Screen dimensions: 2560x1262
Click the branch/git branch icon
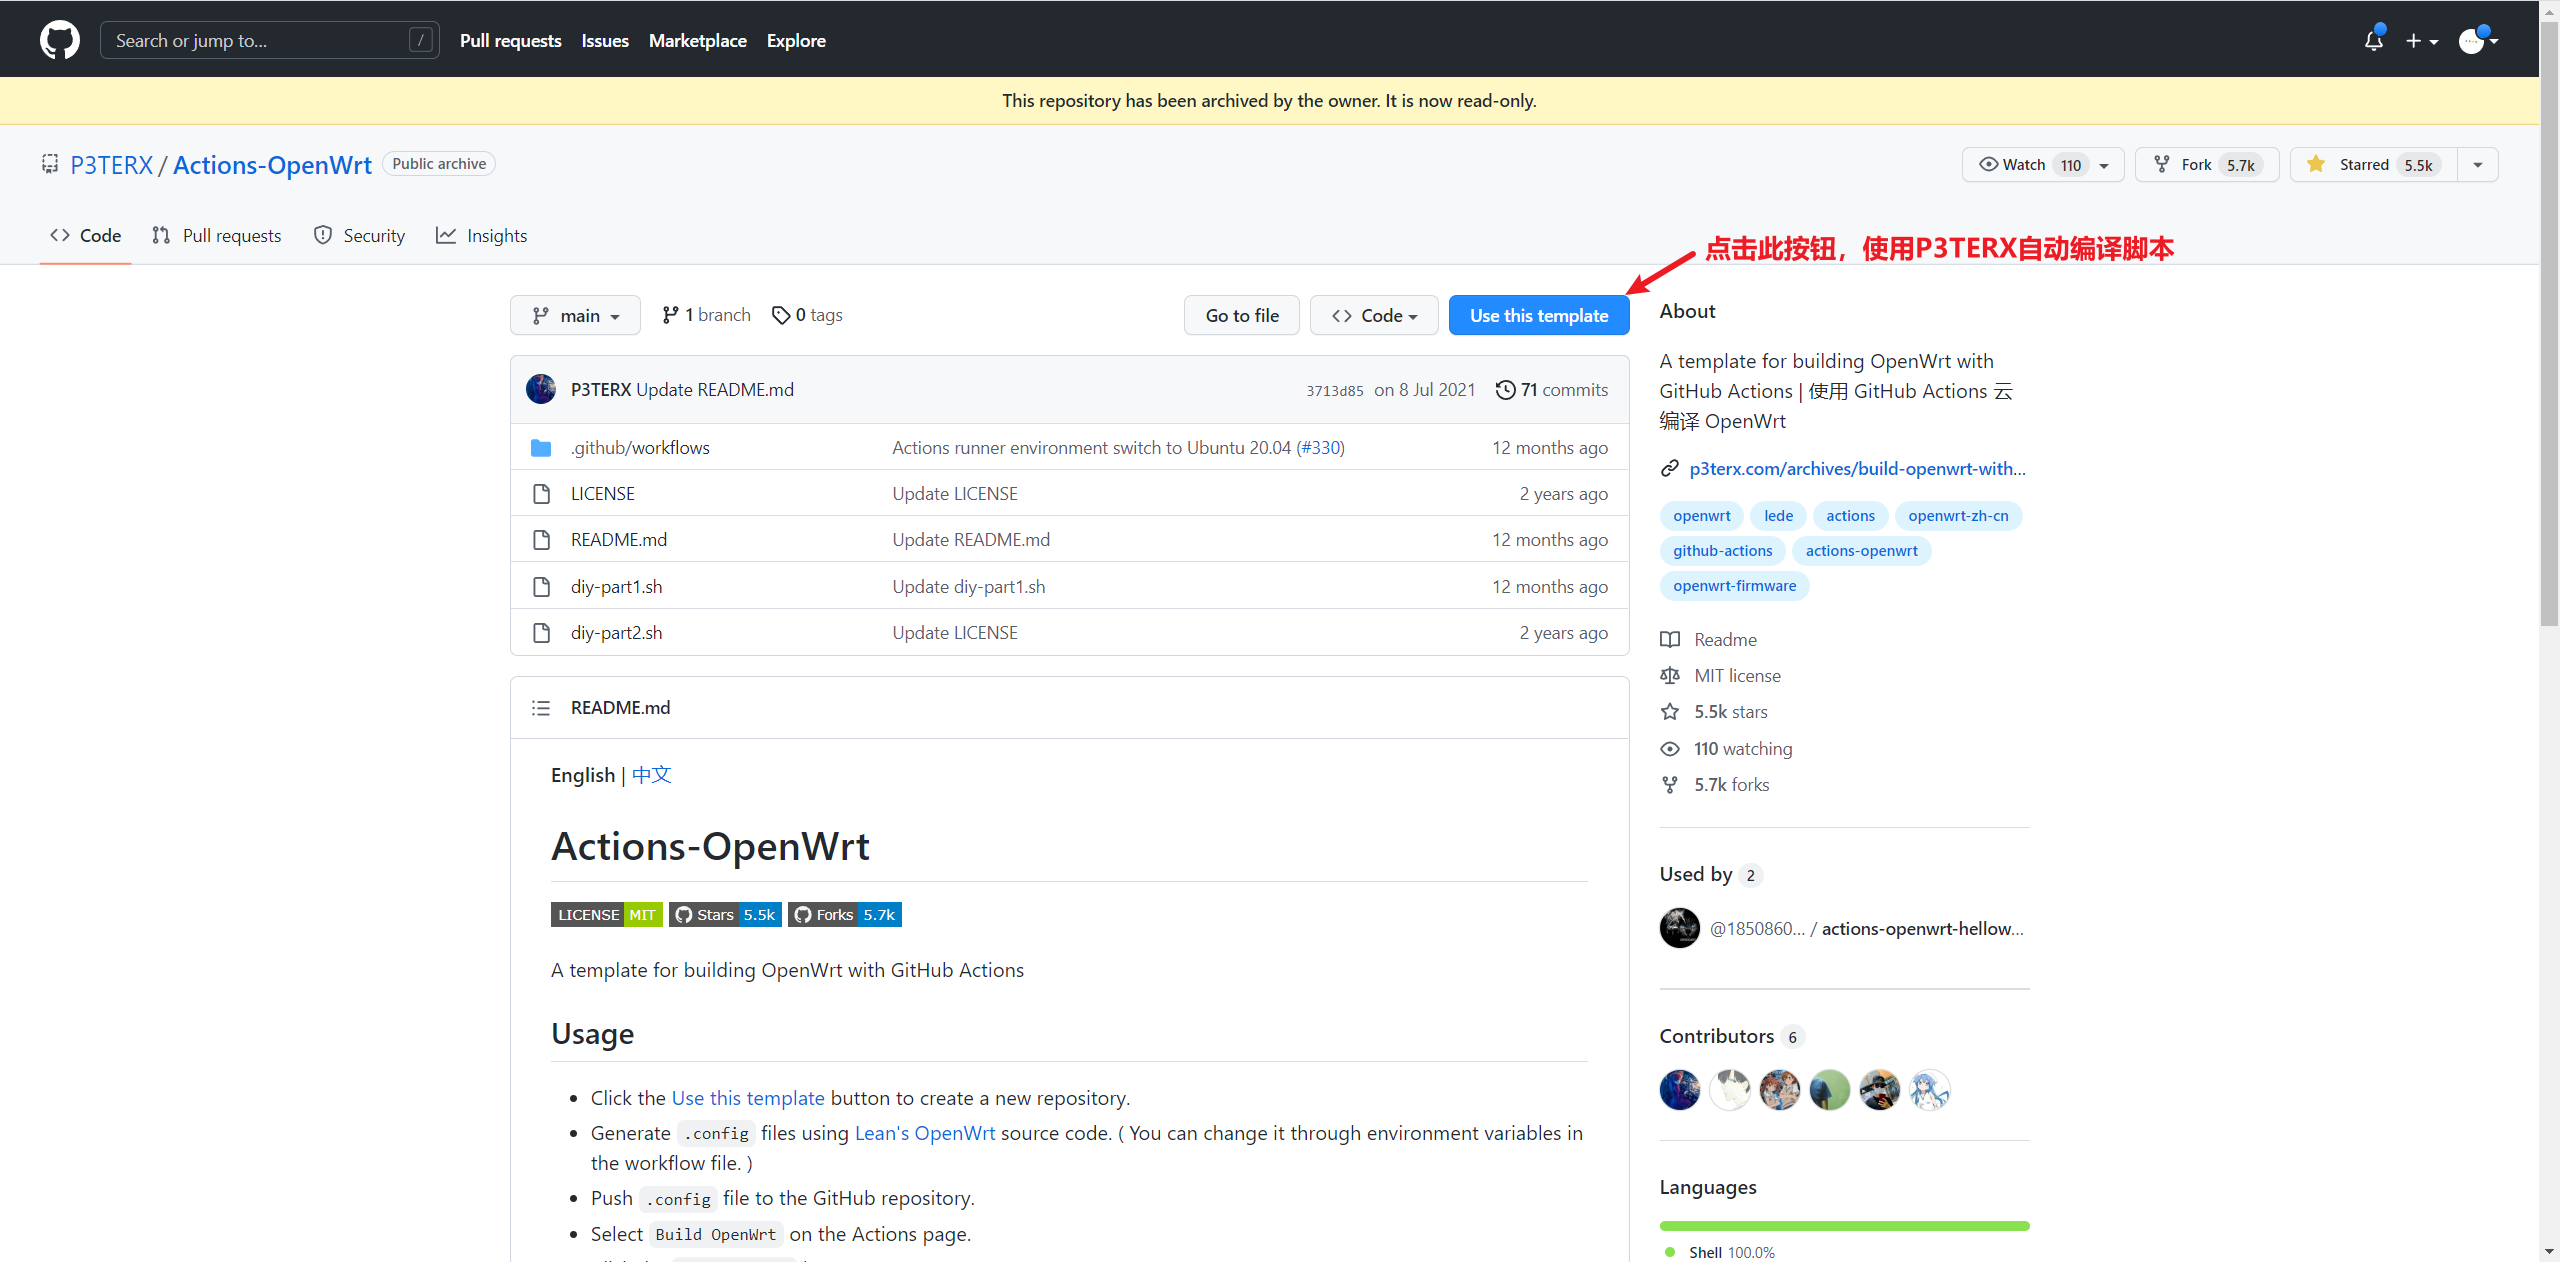pyautogui.click(x=668, y=313)
